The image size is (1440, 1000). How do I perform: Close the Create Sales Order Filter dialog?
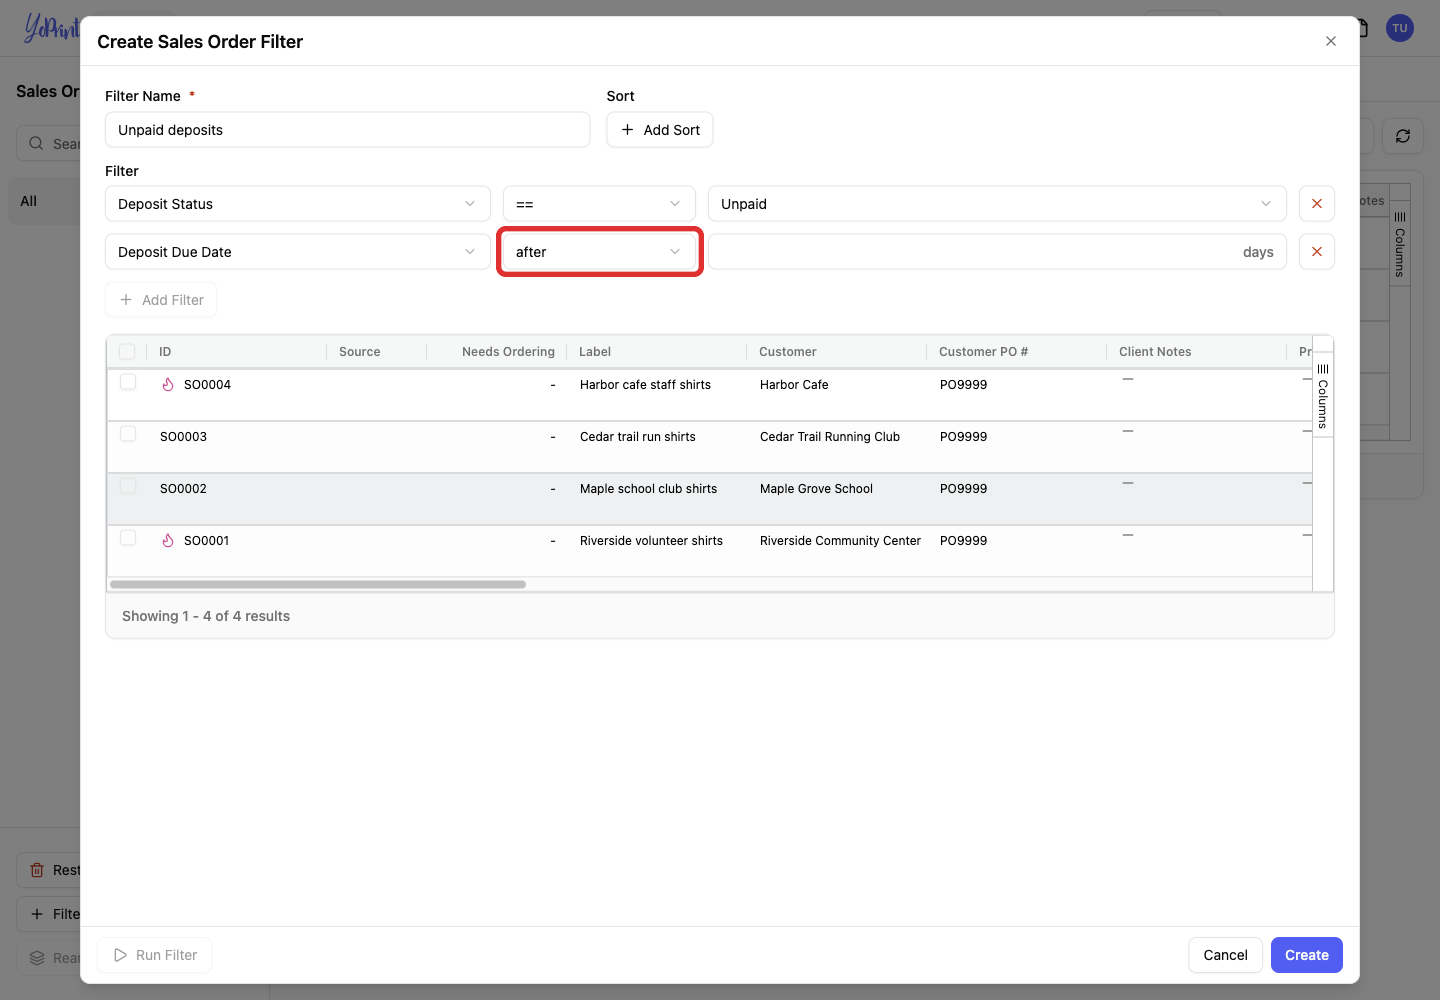coord(1331,41)
